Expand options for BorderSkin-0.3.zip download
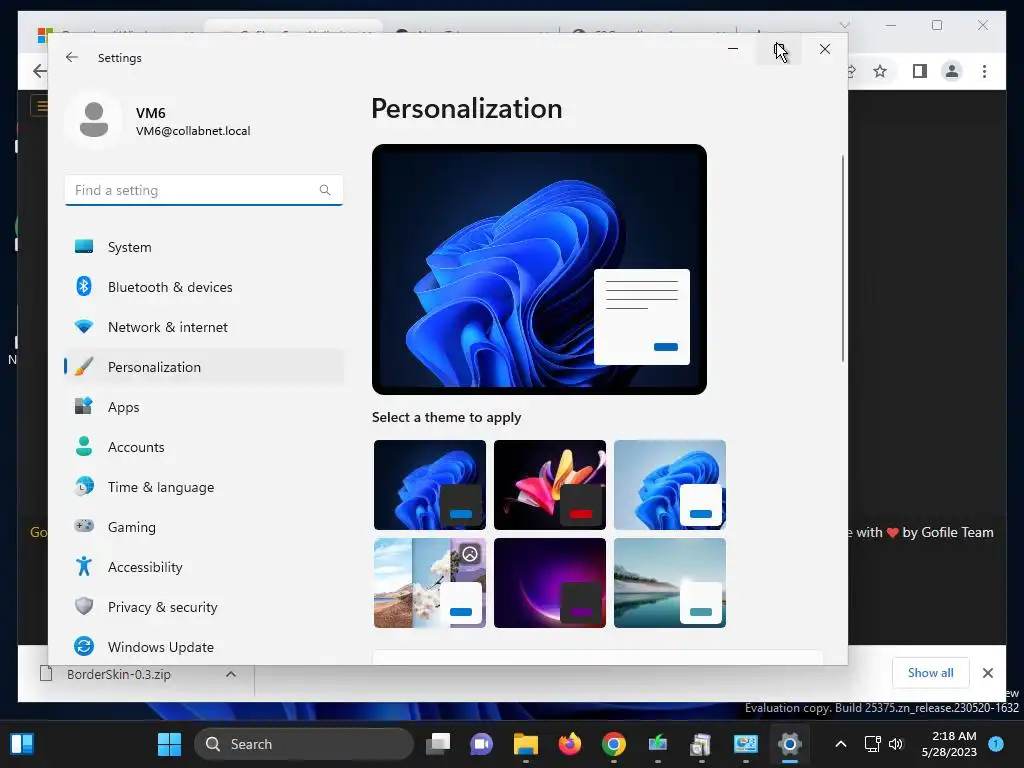Image resolution: width=1024 pixels, height=768 pixels. click(231, 674)
